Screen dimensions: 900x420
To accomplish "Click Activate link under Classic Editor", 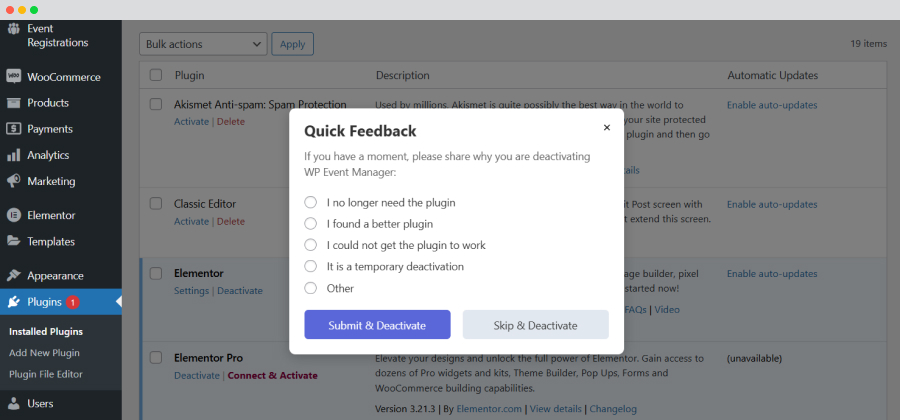I will click(x=192, y=221).
